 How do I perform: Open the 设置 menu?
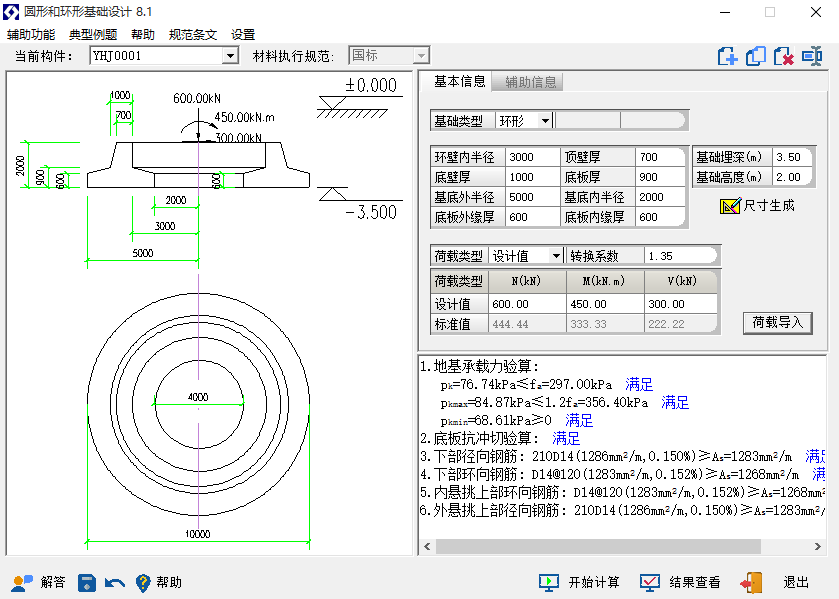243,35
